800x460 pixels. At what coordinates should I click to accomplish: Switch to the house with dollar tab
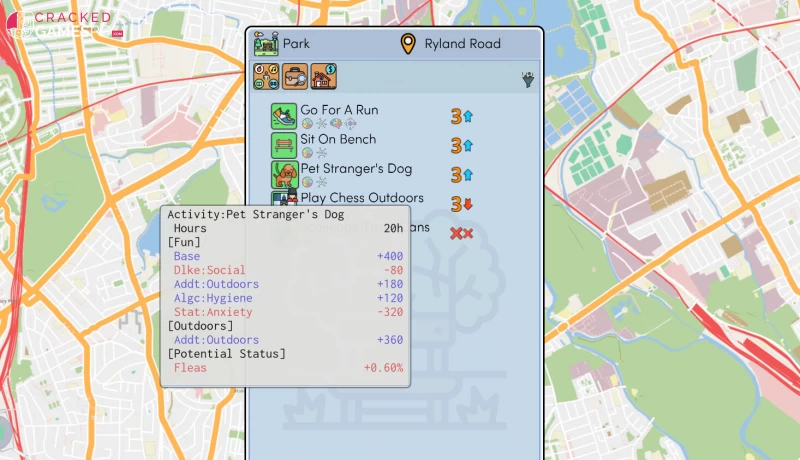coord(323,77)
